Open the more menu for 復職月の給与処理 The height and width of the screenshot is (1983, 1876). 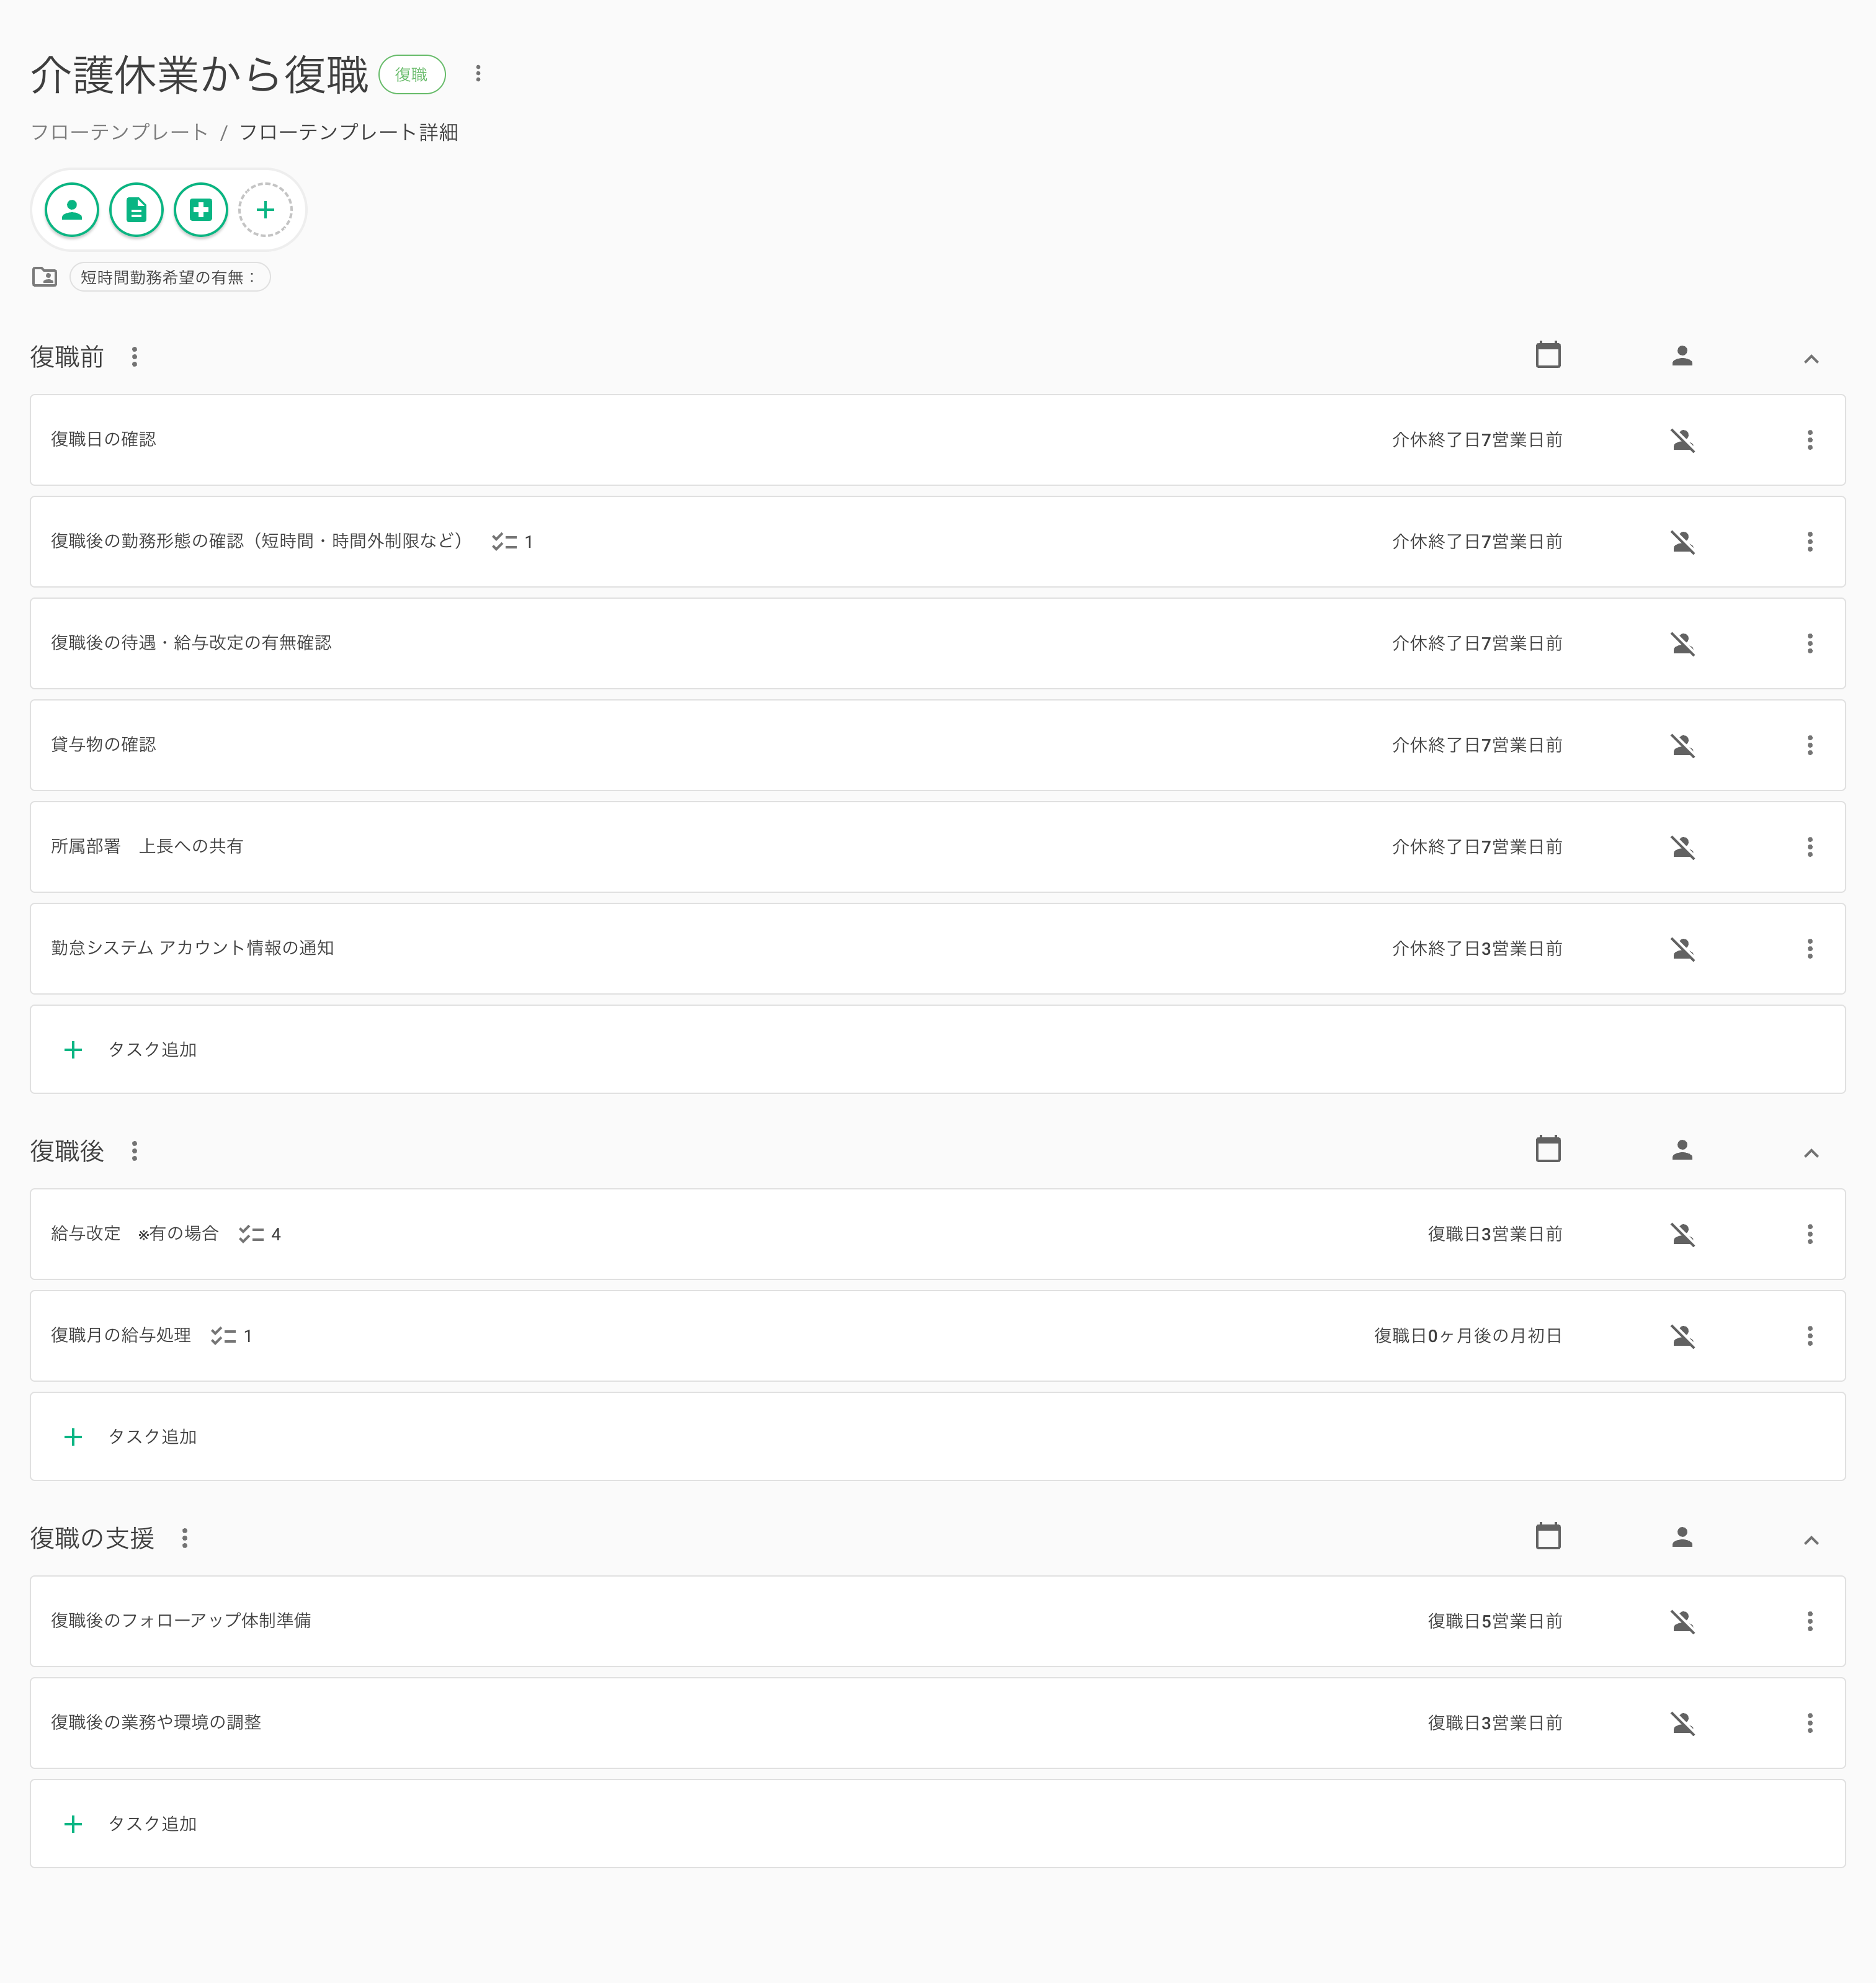[x=1810, y=1336]
